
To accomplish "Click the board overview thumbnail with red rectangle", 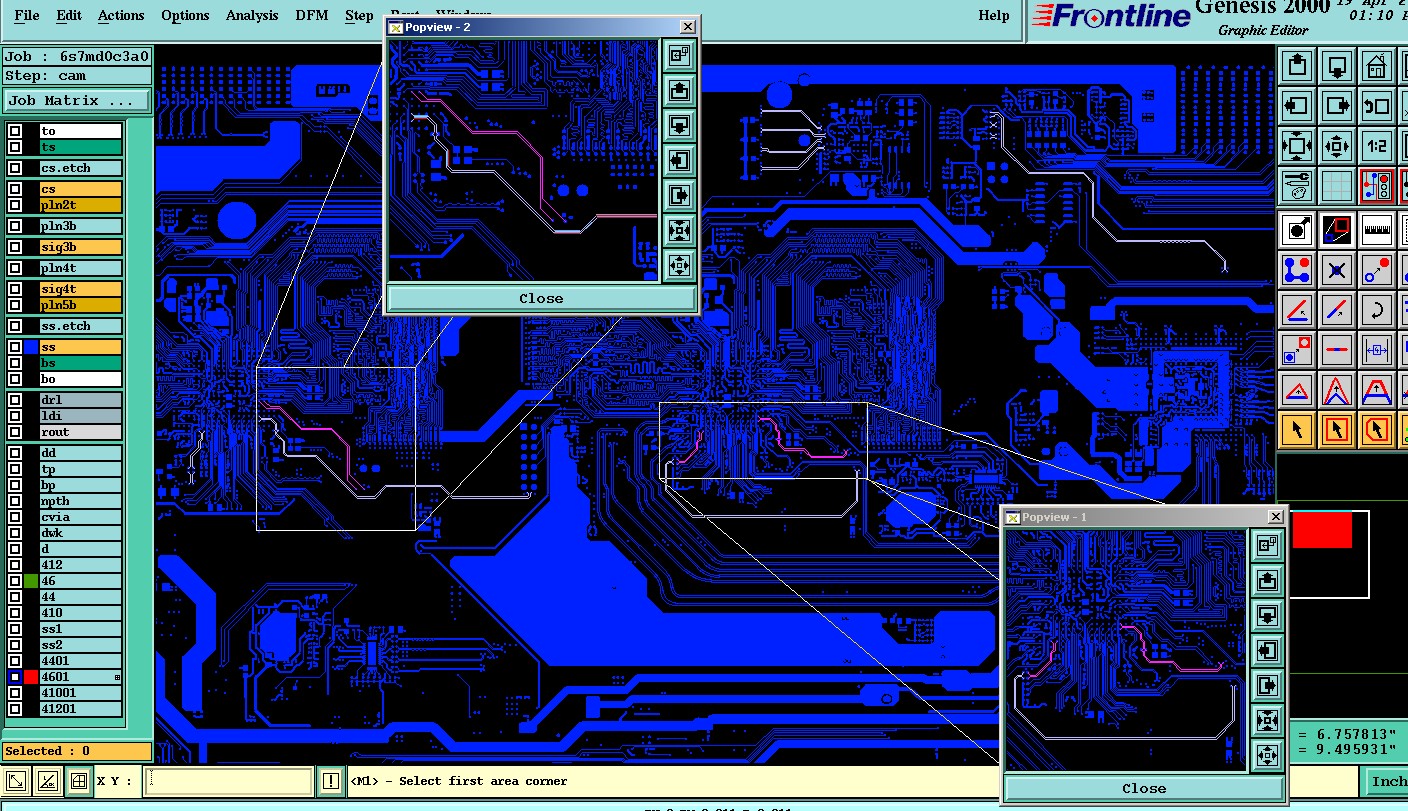I will point(1329,554).
